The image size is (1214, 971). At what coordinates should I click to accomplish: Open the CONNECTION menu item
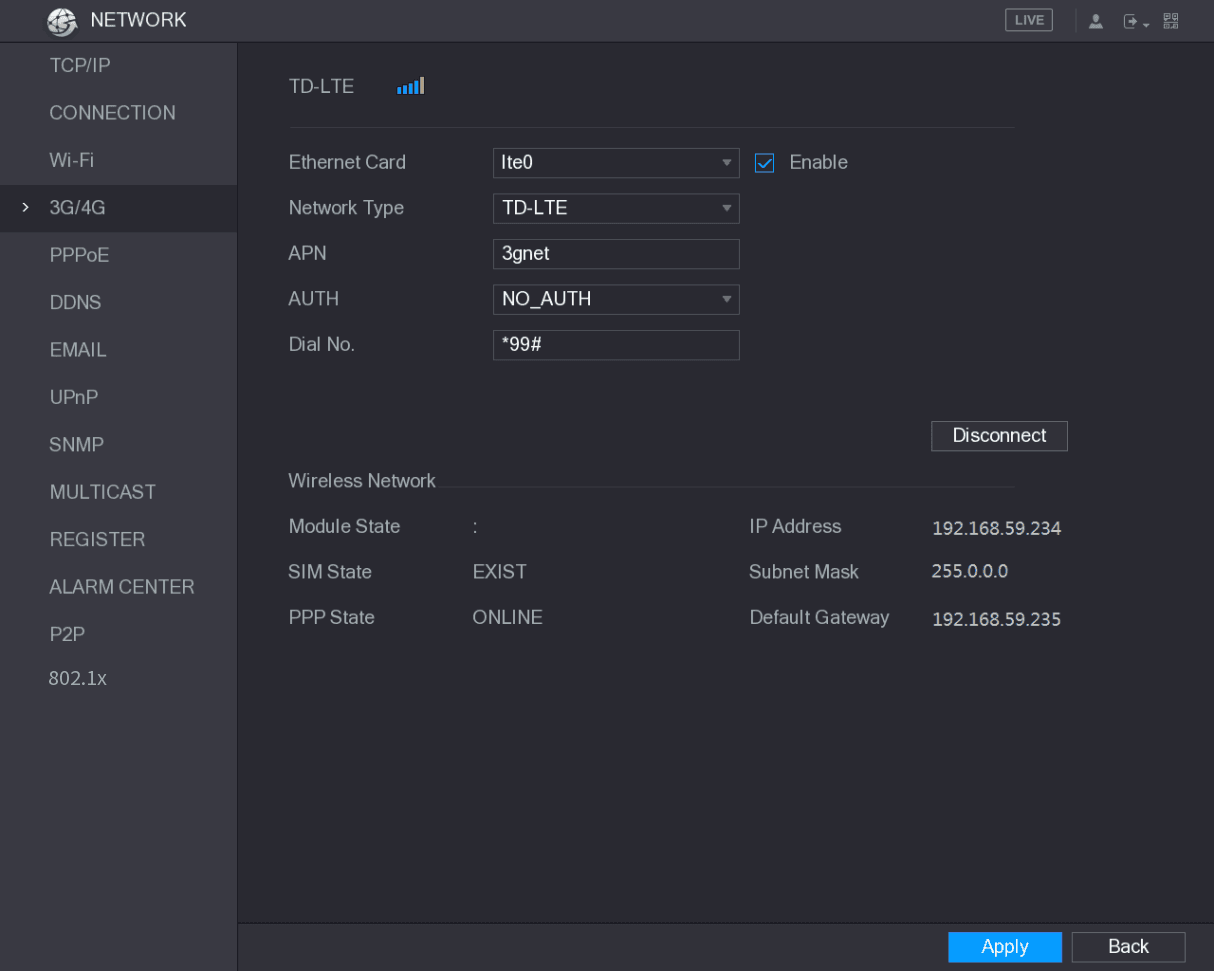[118, 113]
